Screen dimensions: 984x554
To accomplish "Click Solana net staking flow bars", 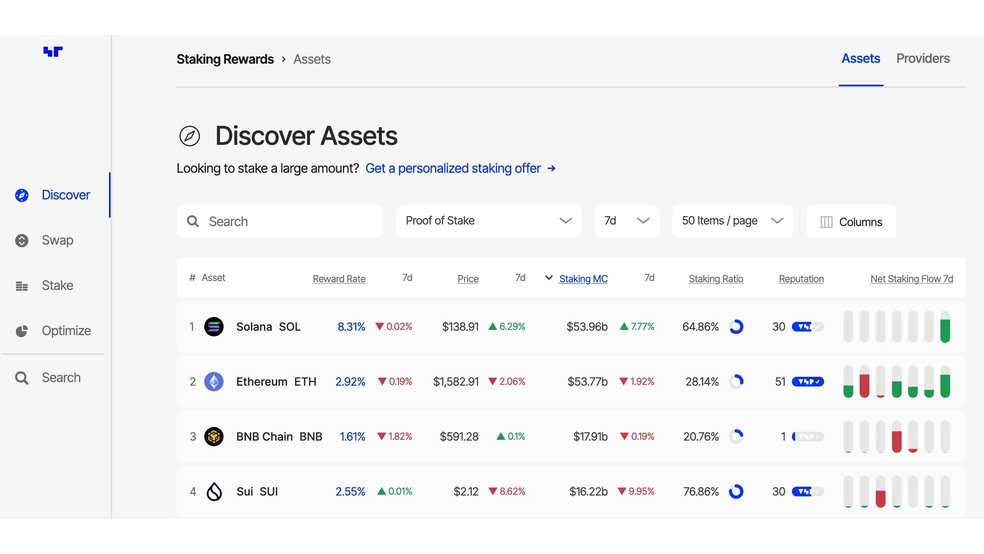I will (897, 327).
